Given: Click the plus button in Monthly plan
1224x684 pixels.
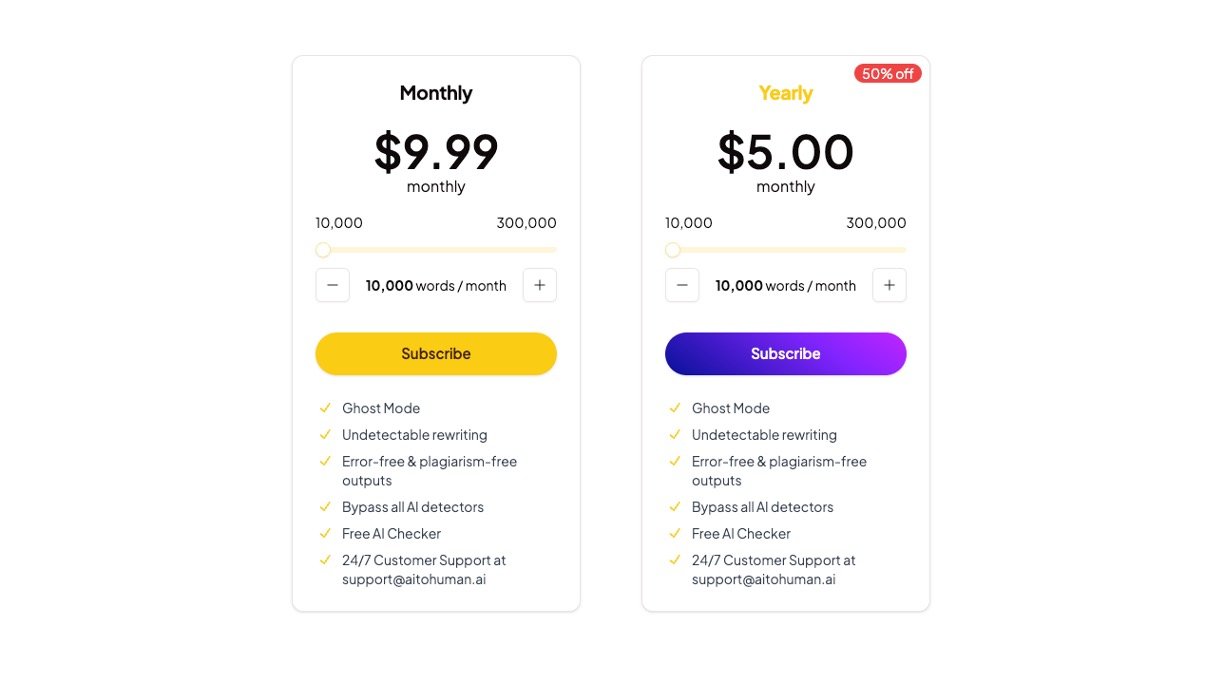Looking at the screenshot, I should (540, 285).
